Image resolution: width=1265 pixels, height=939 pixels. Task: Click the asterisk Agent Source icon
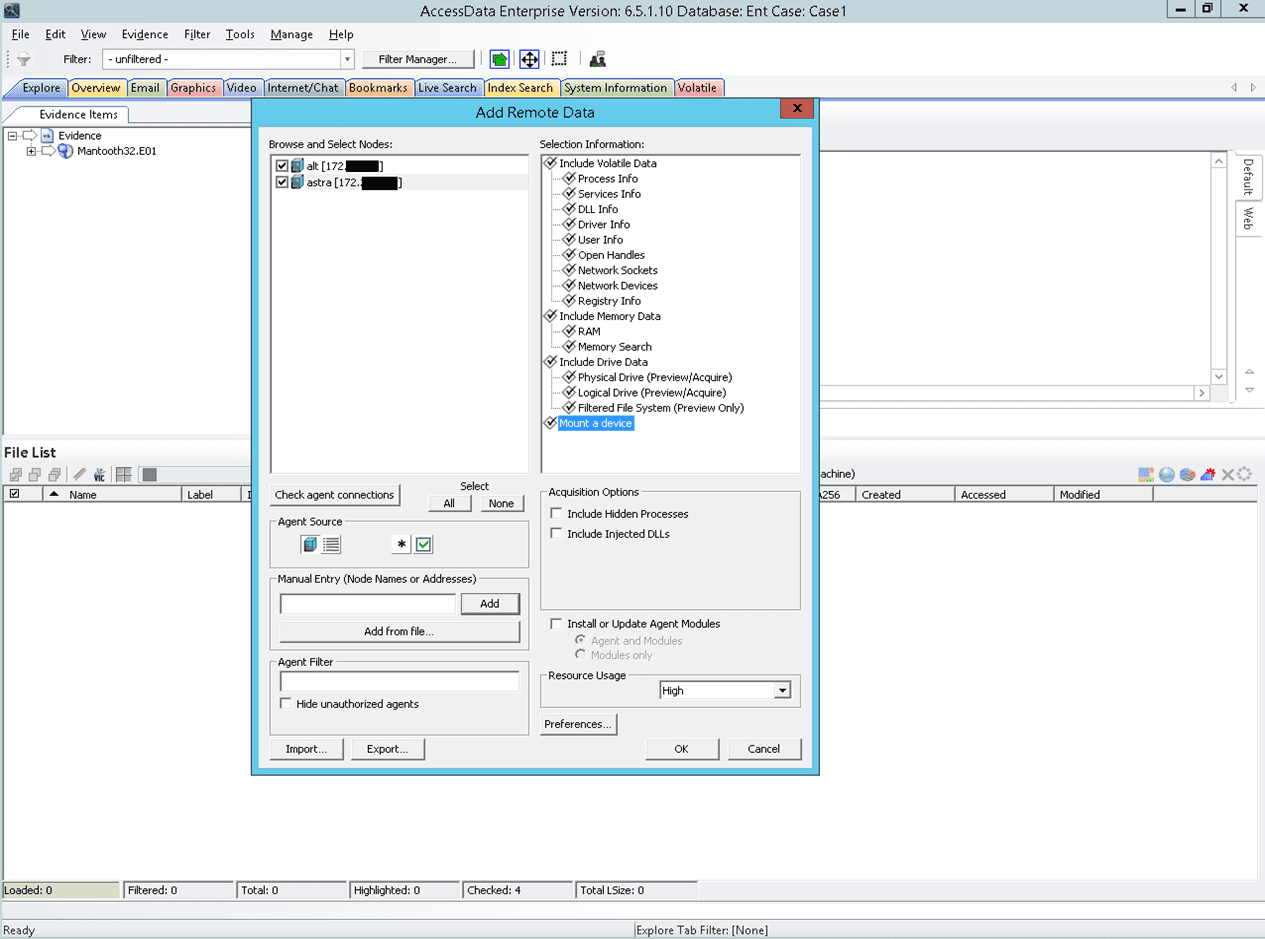tap(401, 544)
